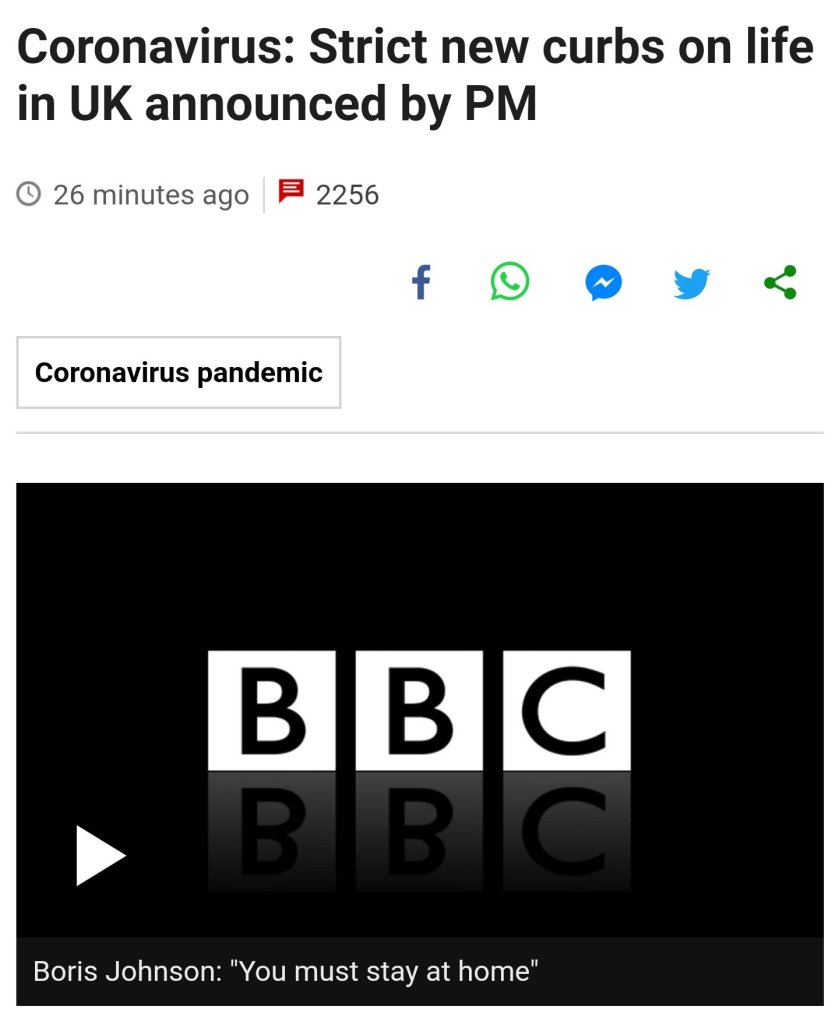This screenshot has height=1024, width=839.
Task: Send the article through Messenger
Action: (603, 283)
